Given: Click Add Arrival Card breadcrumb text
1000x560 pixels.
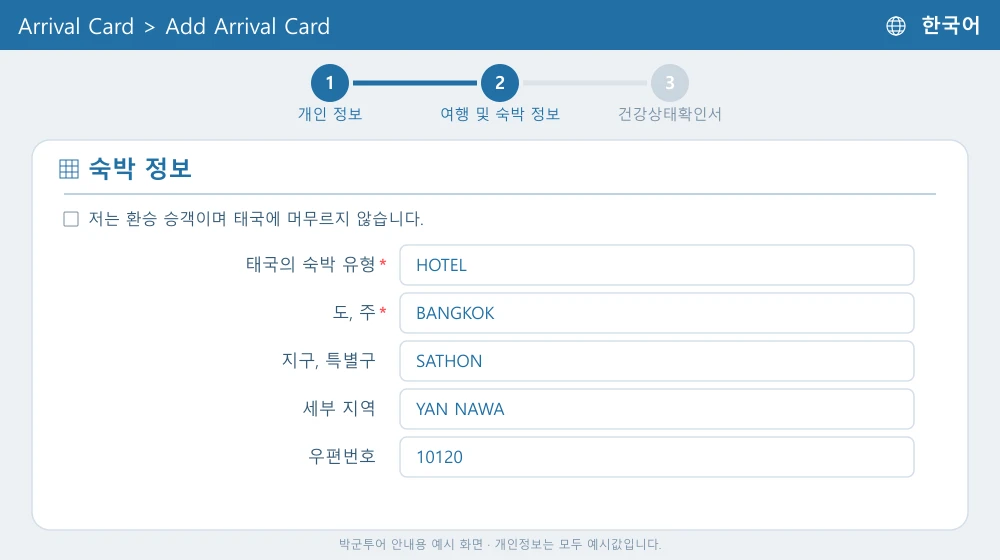Looking at the screenshot, I should pyautogui.click(x=247, y=26).
